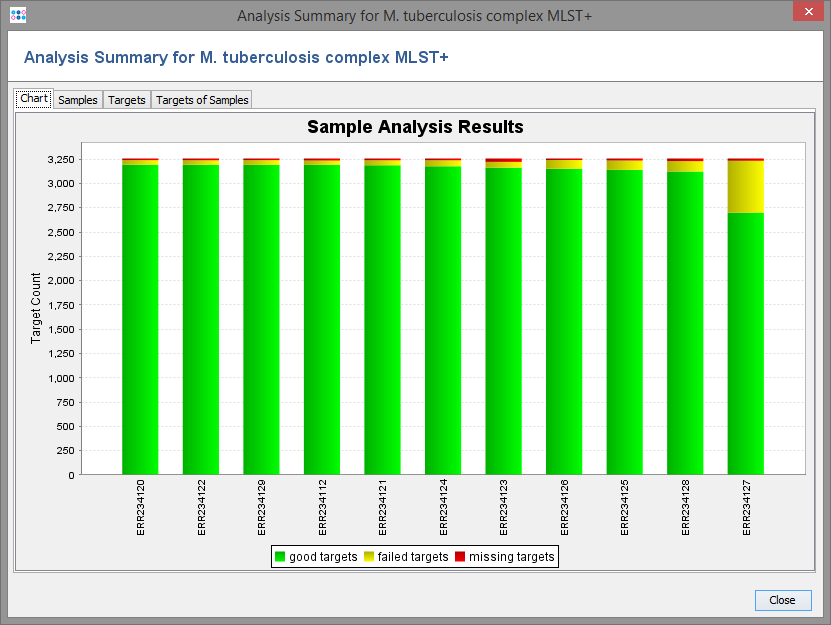Open the Samples tab
This screenshot has height=625, width=831.
click(77, 100)
